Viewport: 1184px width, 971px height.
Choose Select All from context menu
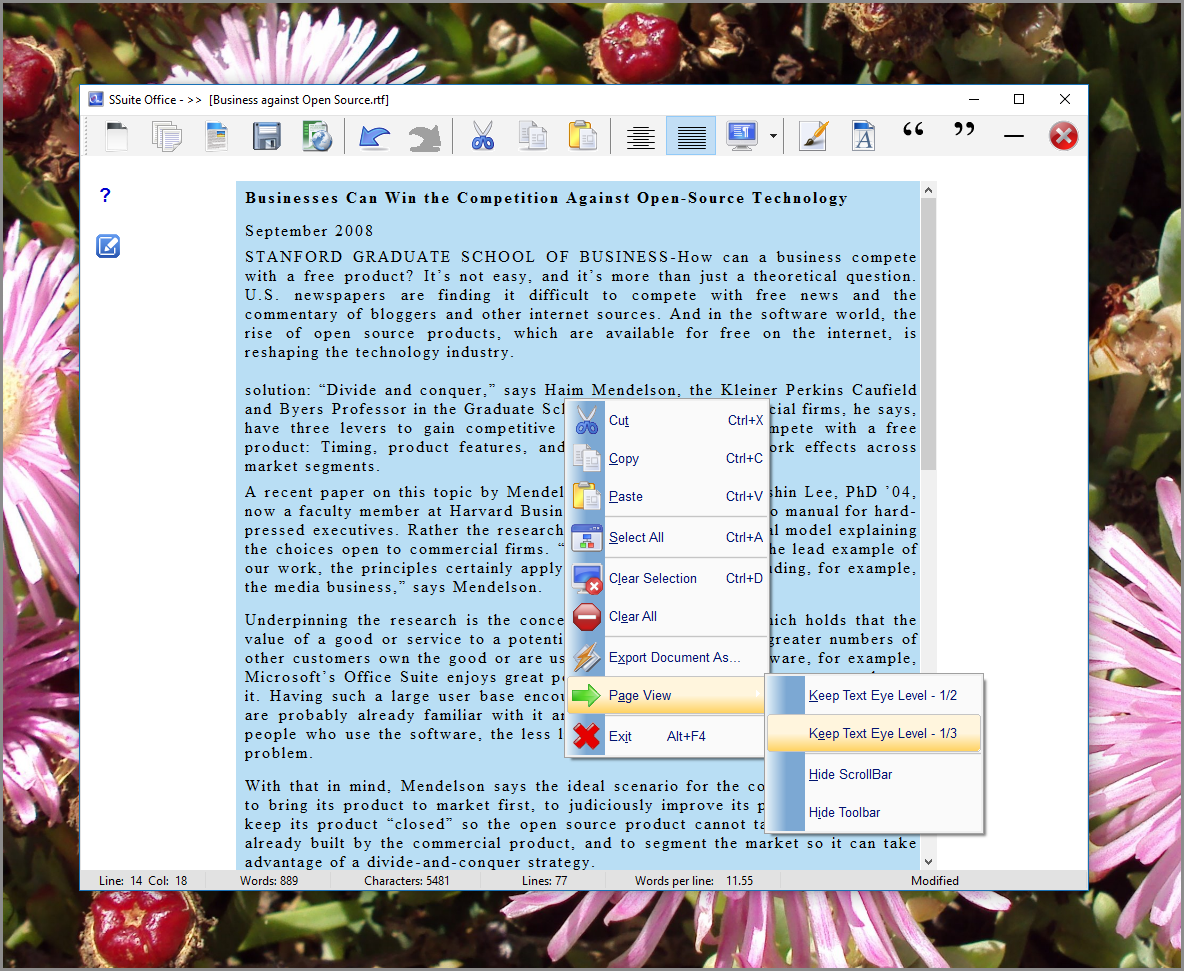coord(636,537)
